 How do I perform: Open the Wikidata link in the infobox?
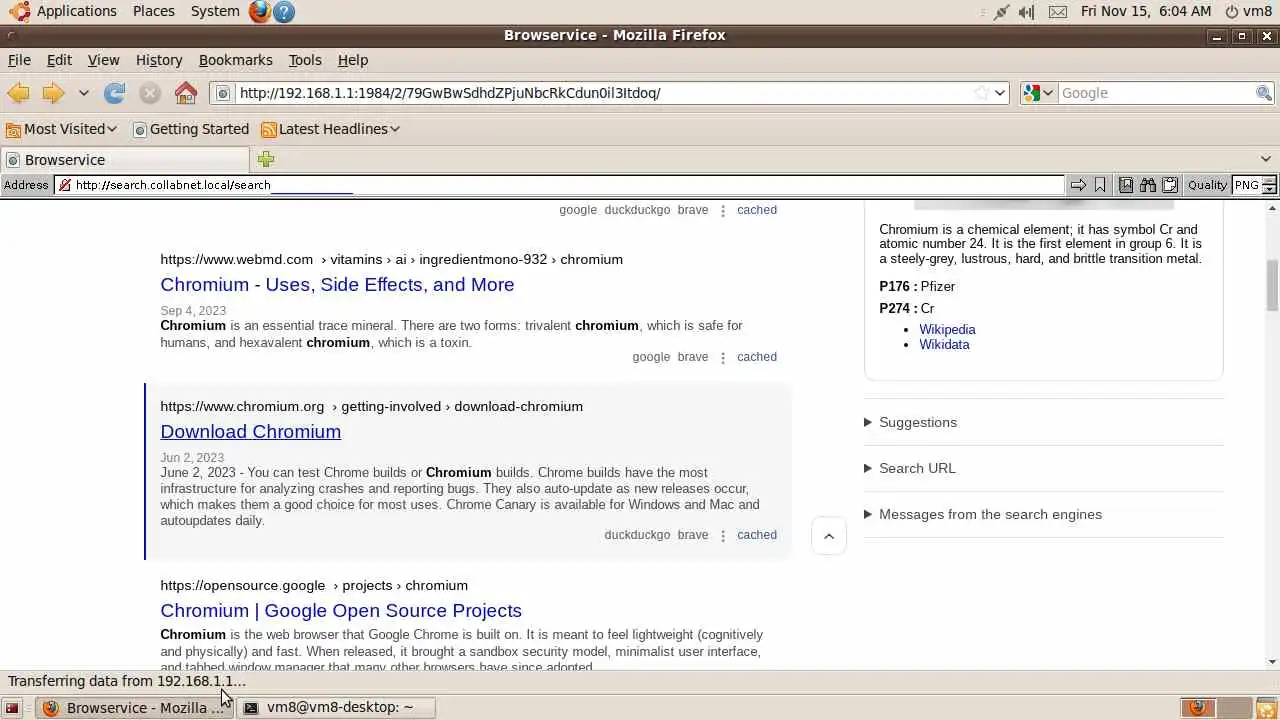click(x=944, y=344)
